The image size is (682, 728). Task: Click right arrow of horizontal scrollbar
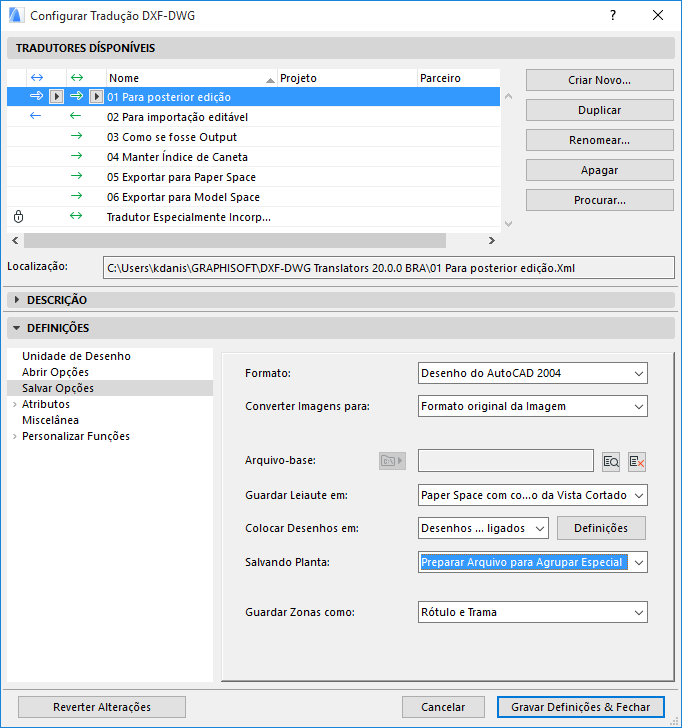[492, 240]
